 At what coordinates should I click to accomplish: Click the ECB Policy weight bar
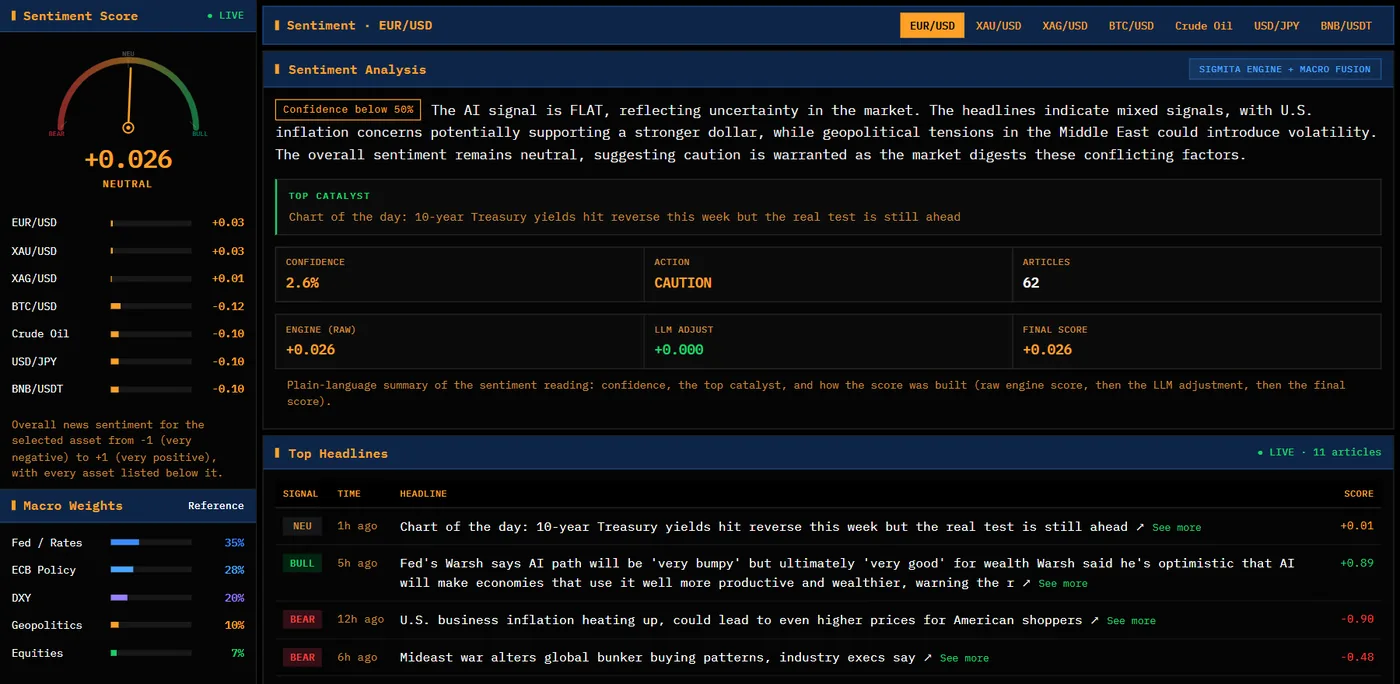click(151, 570)
